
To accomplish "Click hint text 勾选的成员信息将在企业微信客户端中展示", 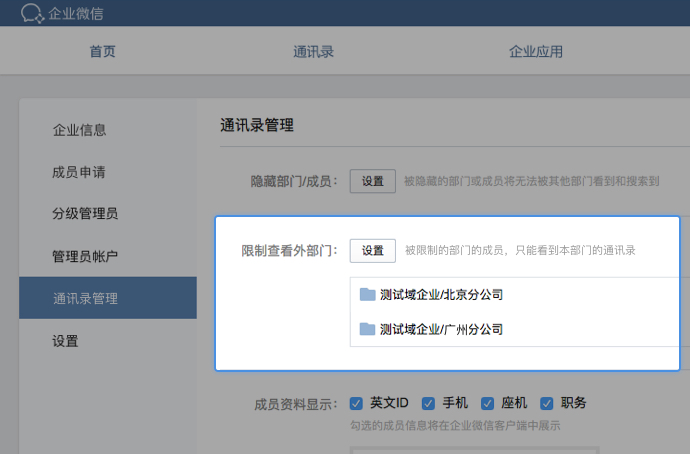I will click(x=455, y=425).
